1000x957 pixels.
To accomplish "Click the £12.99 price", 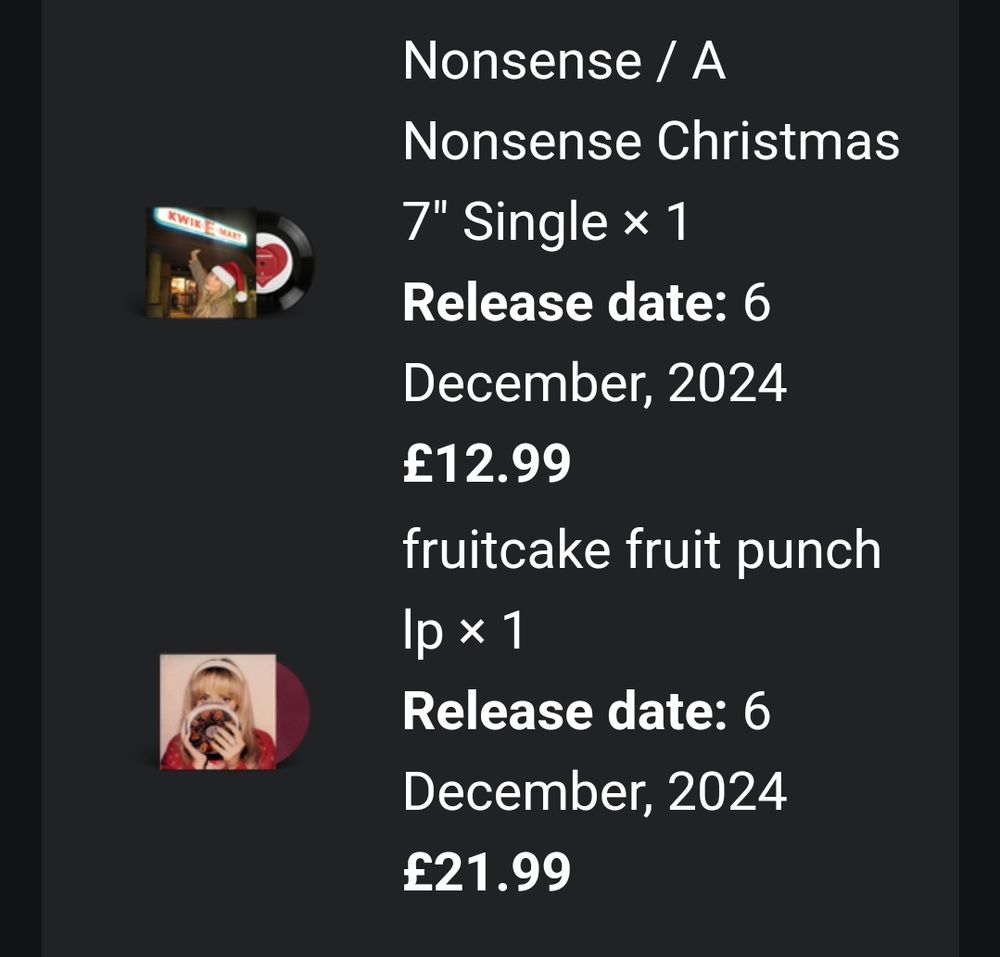I will tap(487, 464).
